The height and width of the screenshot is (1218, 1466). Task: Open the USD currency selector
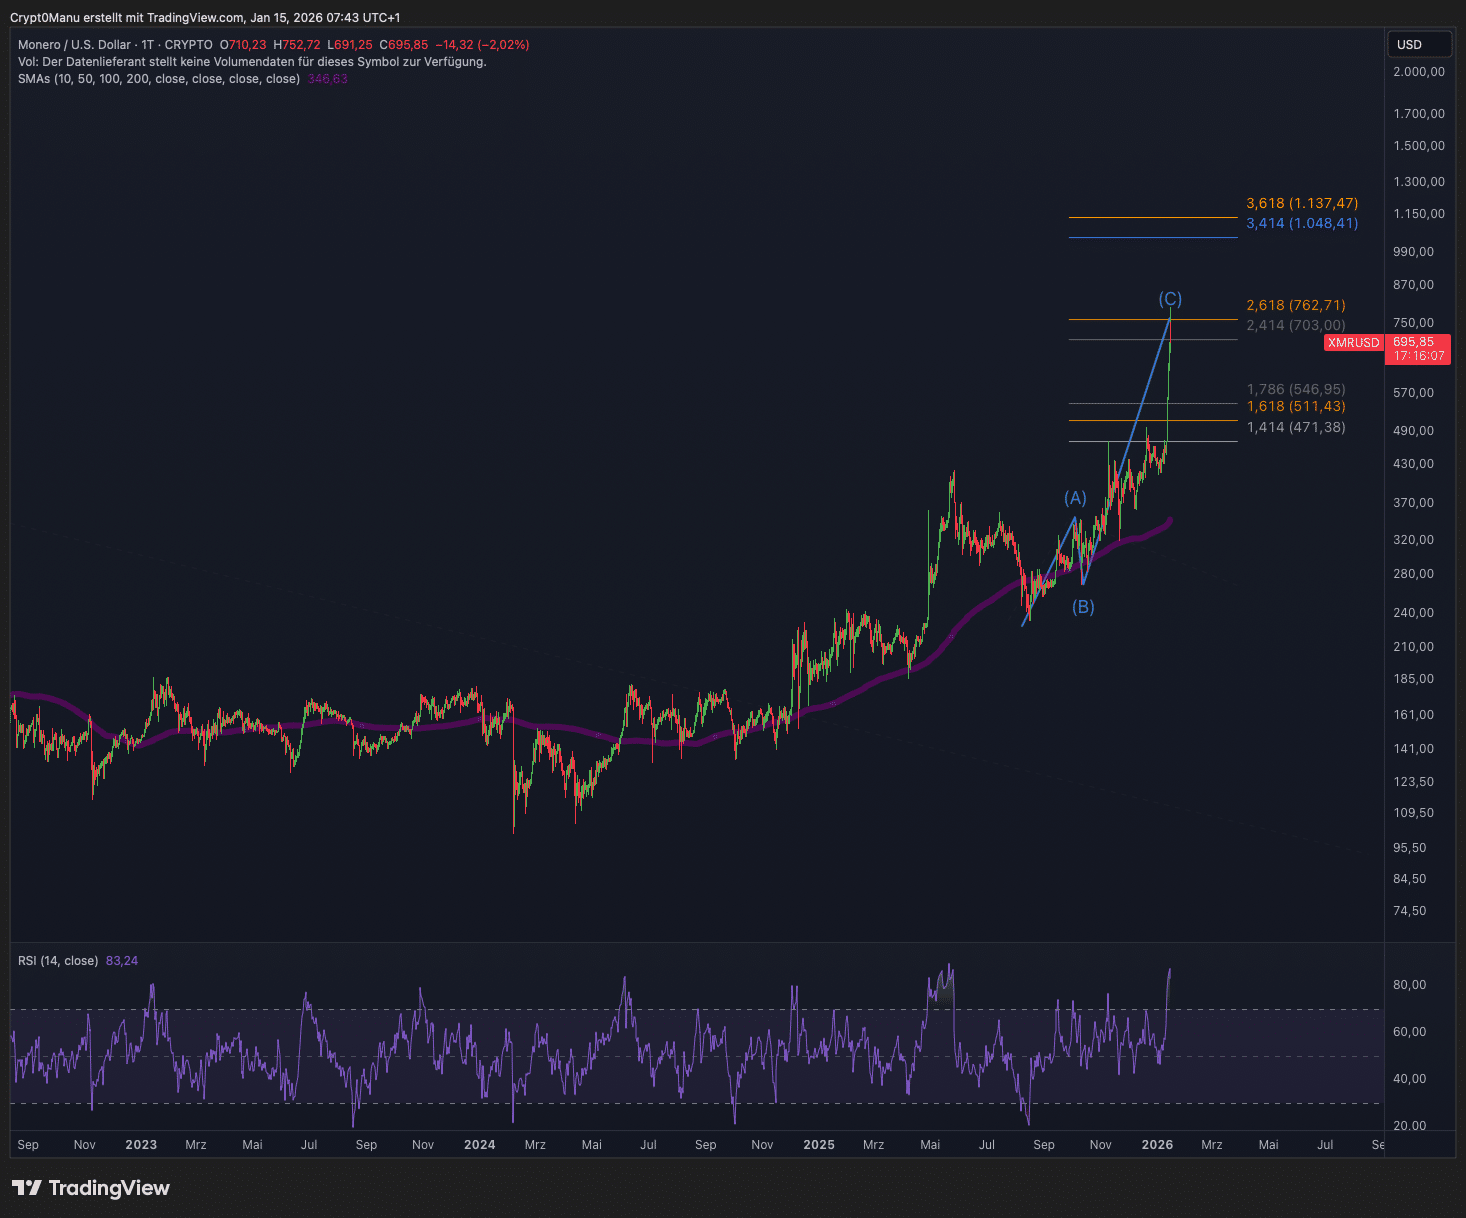[1417, 45]
